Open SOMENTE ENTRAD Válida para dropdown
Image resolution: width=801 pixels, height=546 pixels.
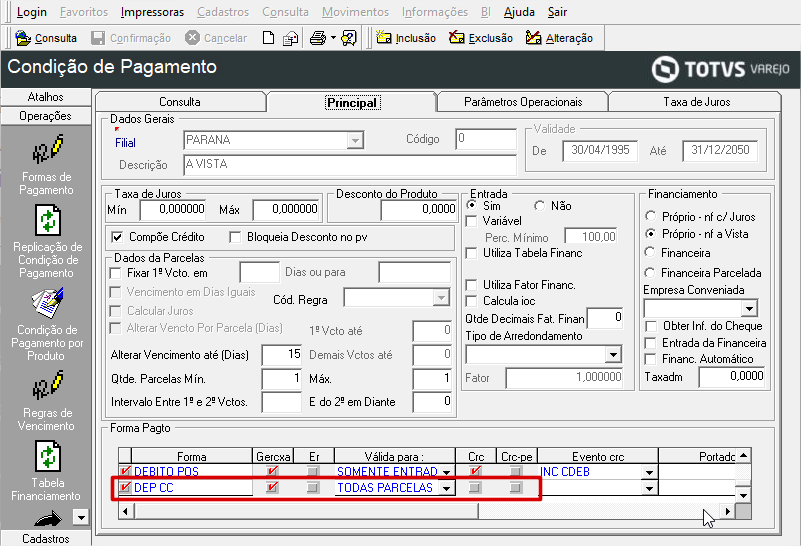tap(446, 472)
